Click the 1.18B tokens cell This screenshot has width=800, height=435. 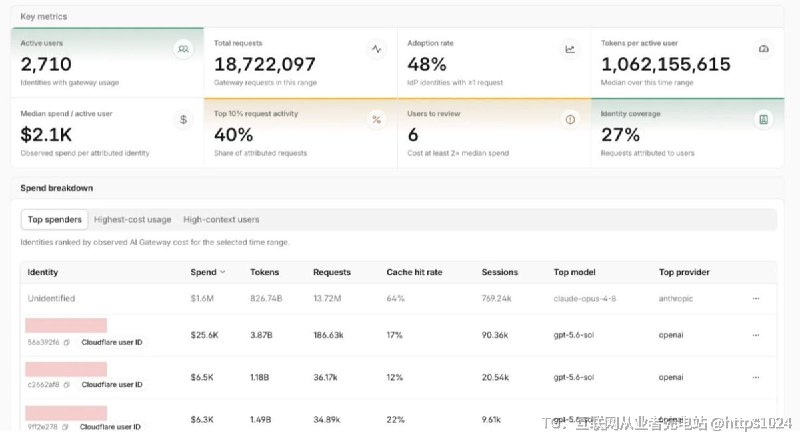point(259,378)
